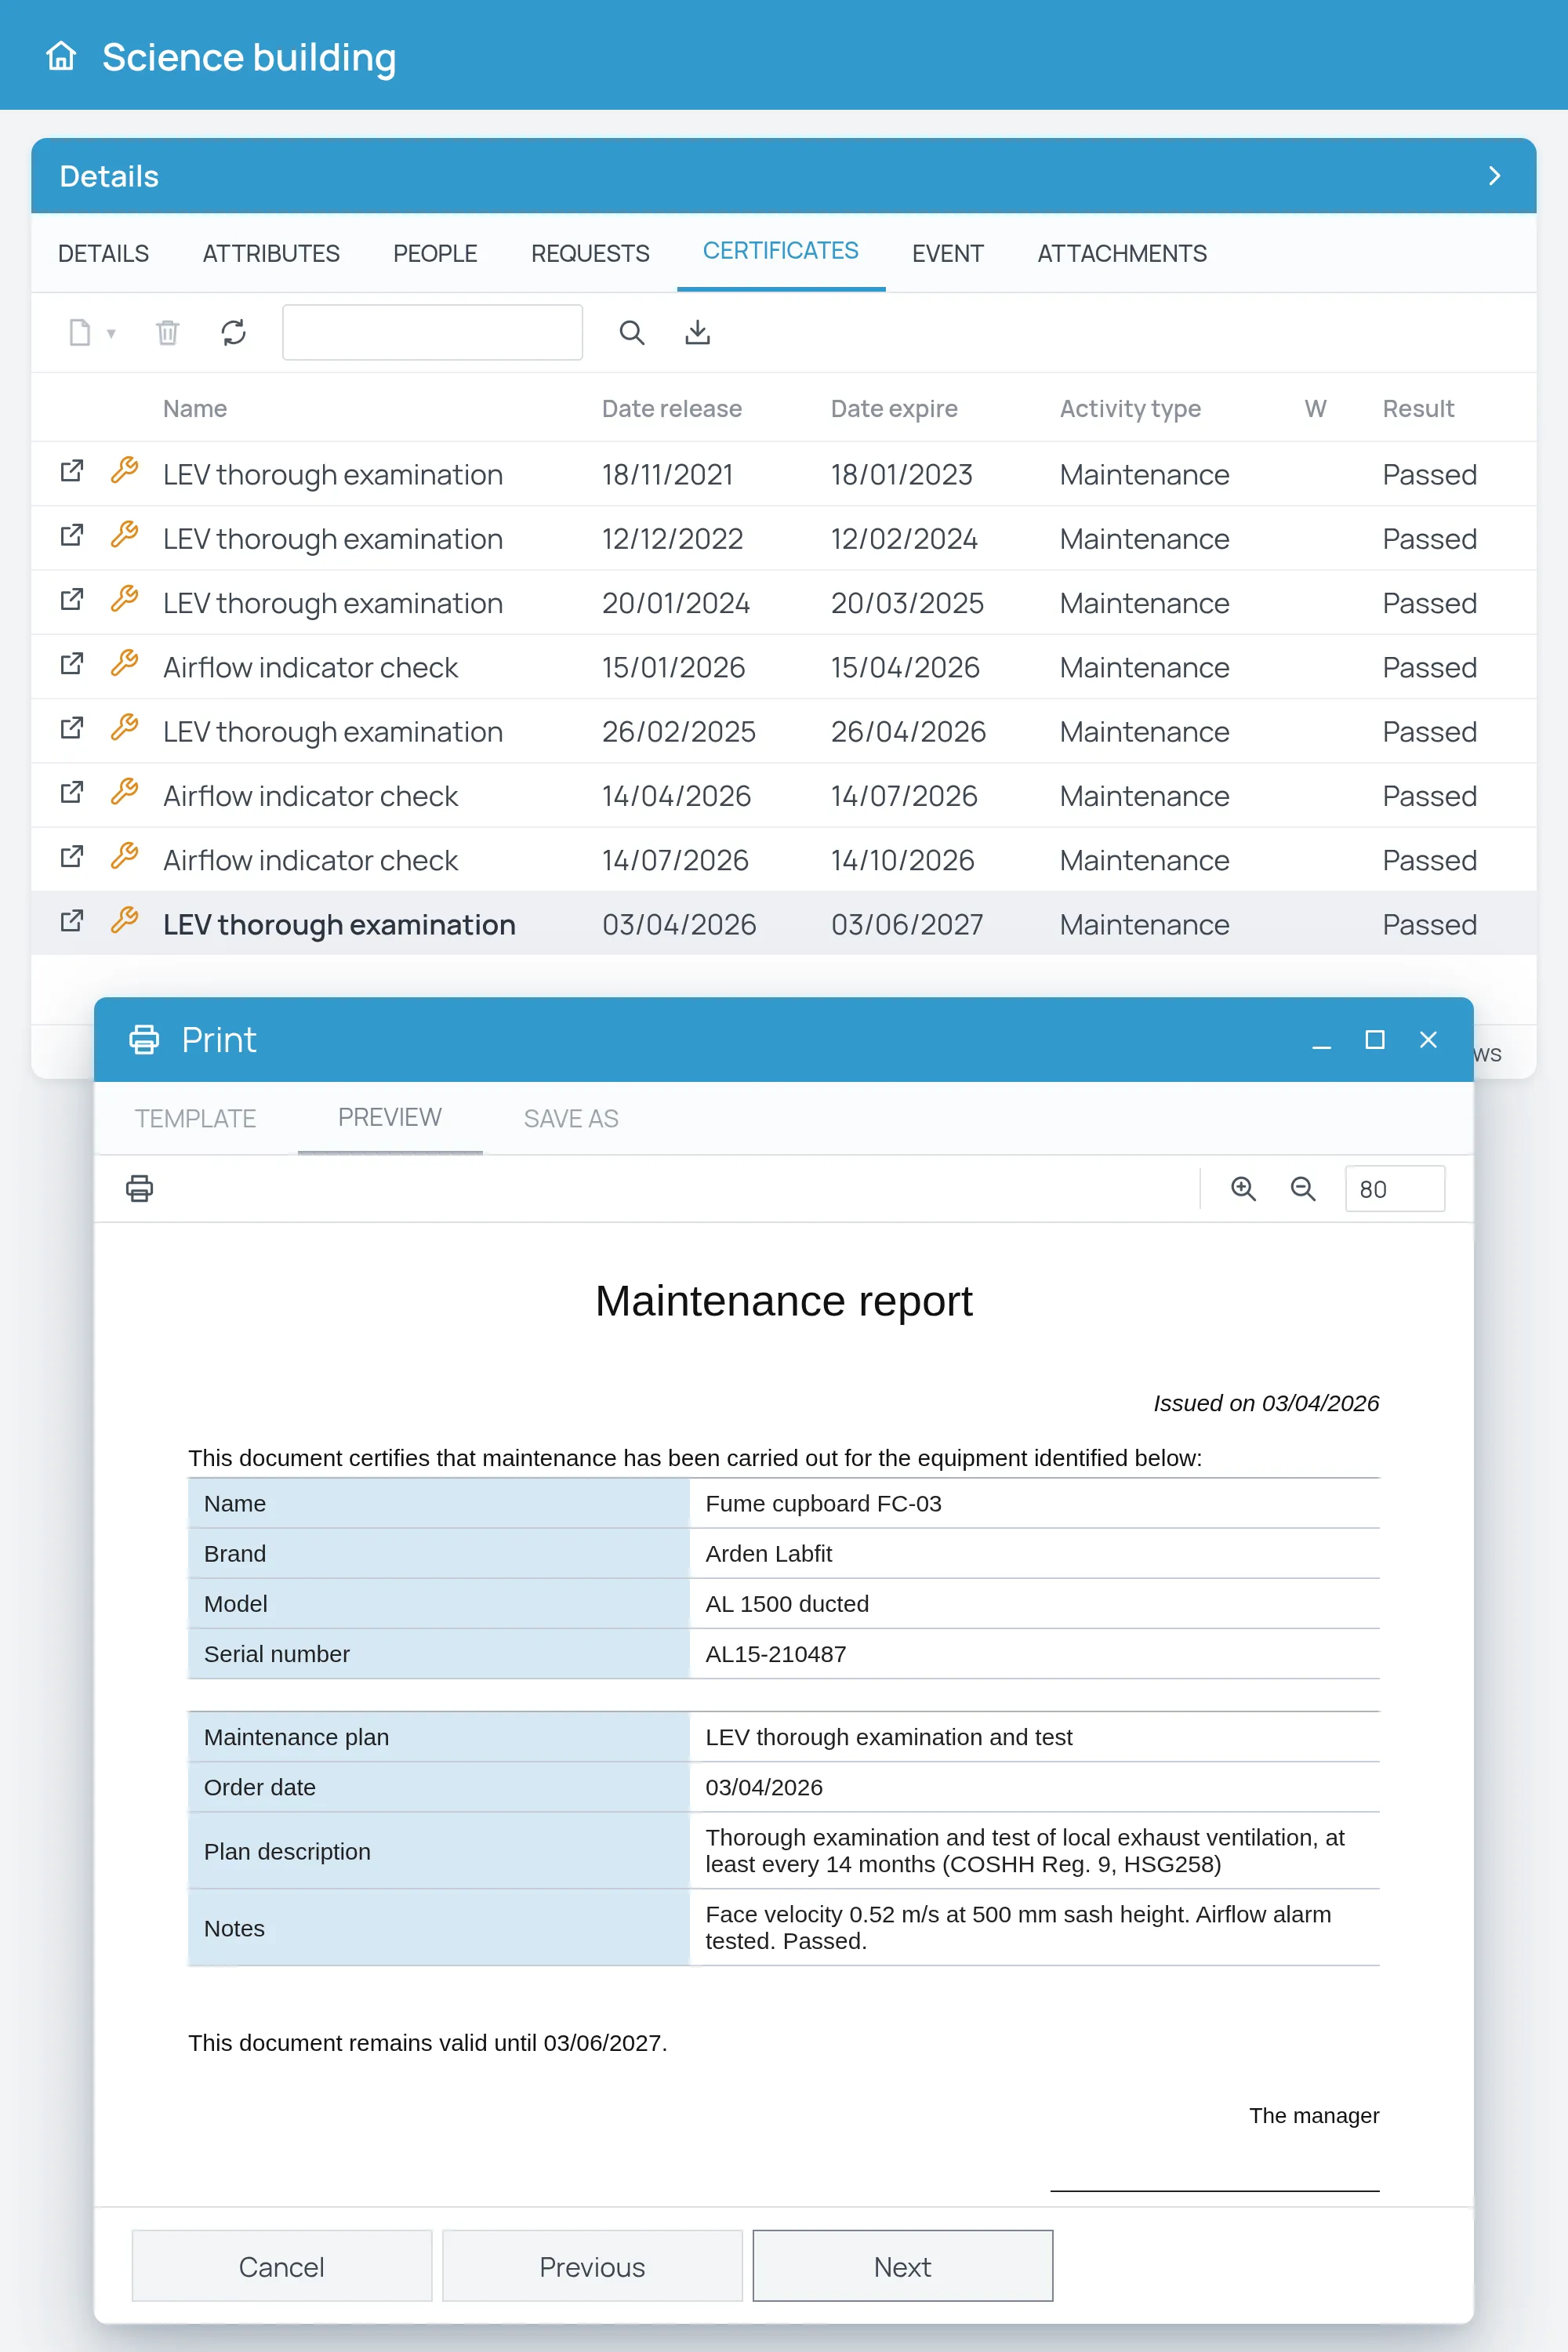The height and width of the screenshot is (2352, 1568).
Task: Click the printer icon in the preview toolbar
Action: [139, 1188]
